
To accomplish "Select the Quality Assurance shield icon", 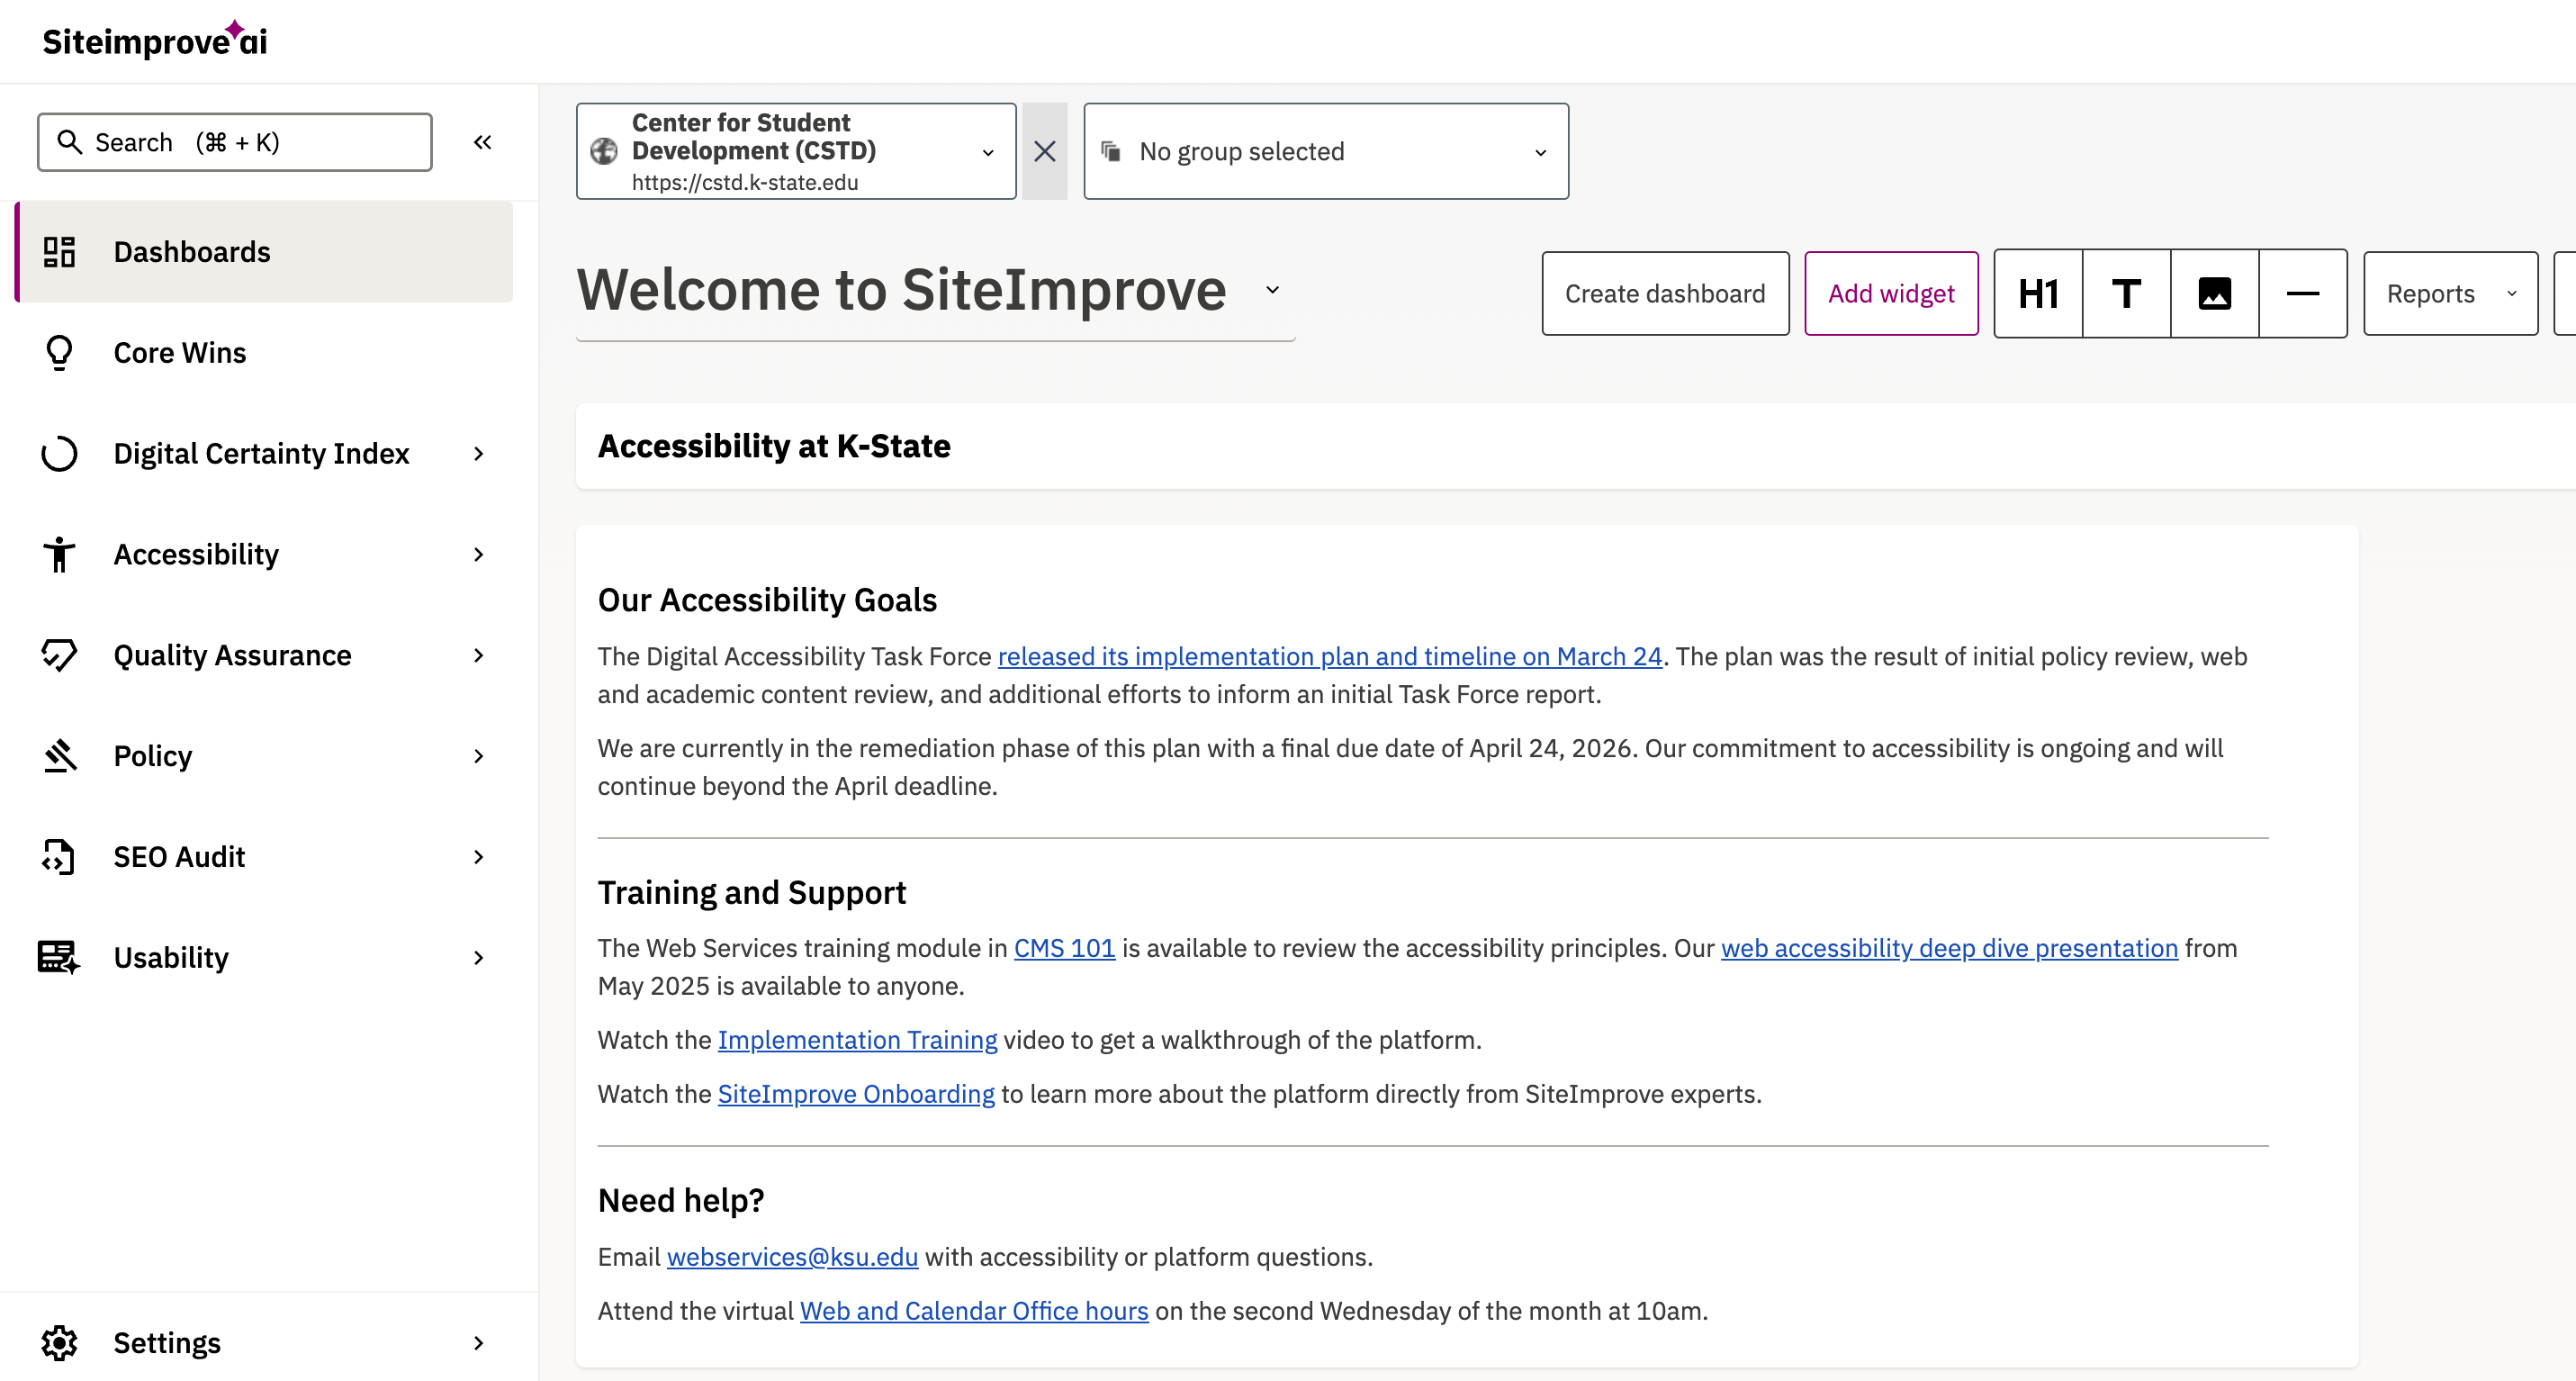I will tap(59, 655).
